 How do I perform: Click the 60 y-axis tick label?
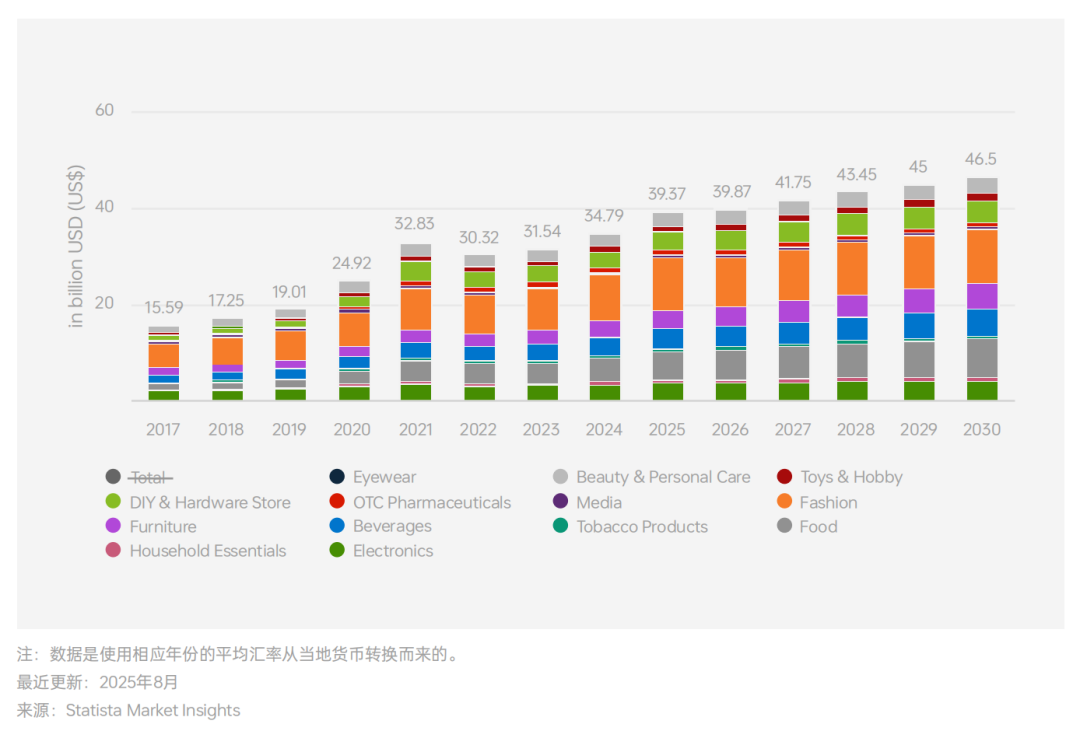click(105, 110)
